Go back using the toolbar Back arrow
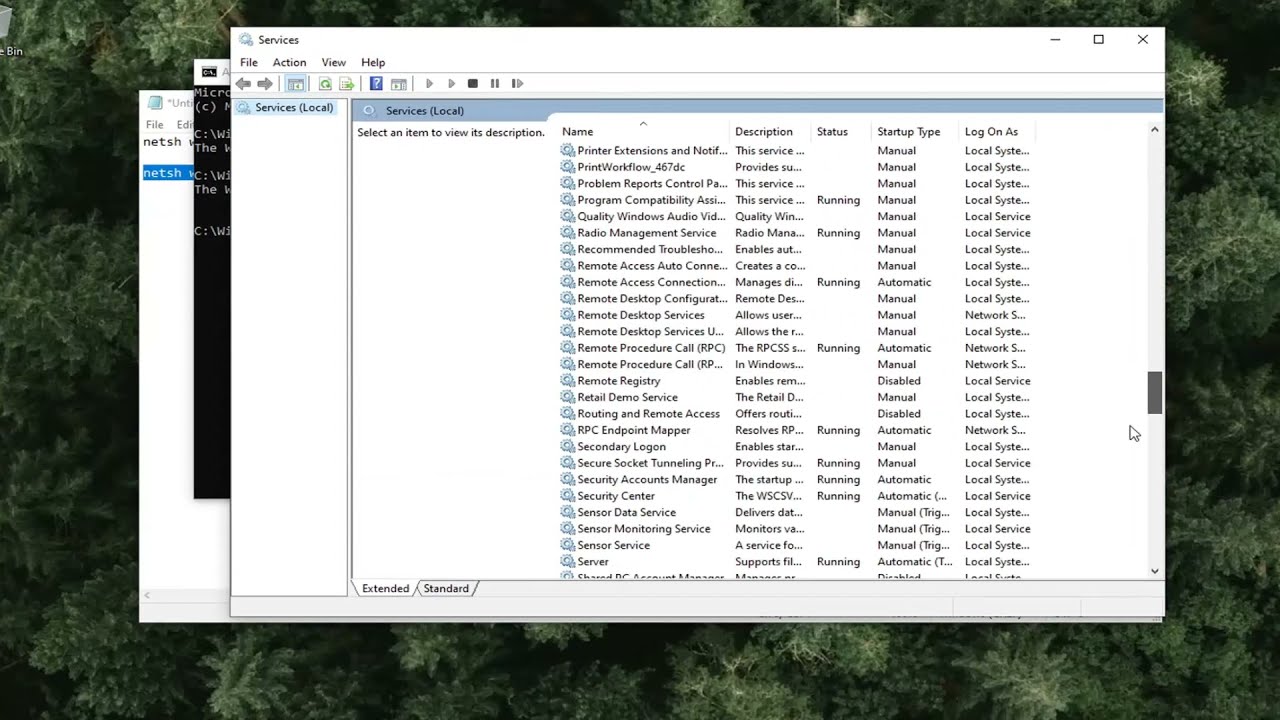Viewport: 1280px width, 720px height. pos(243,84)
